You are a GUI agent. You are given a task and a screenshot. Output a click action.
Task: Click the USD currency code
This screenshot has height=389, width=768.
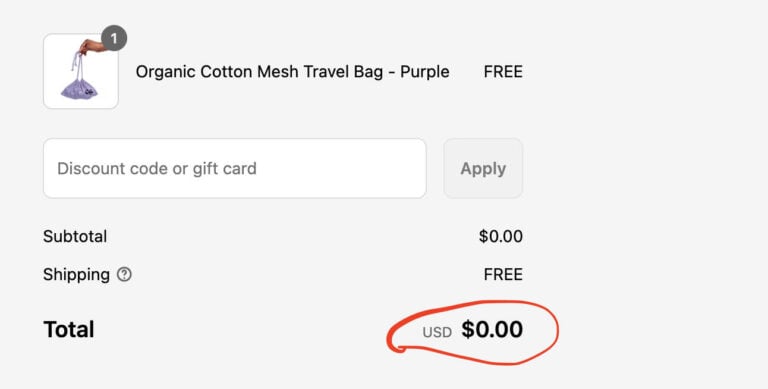[437, 332]
